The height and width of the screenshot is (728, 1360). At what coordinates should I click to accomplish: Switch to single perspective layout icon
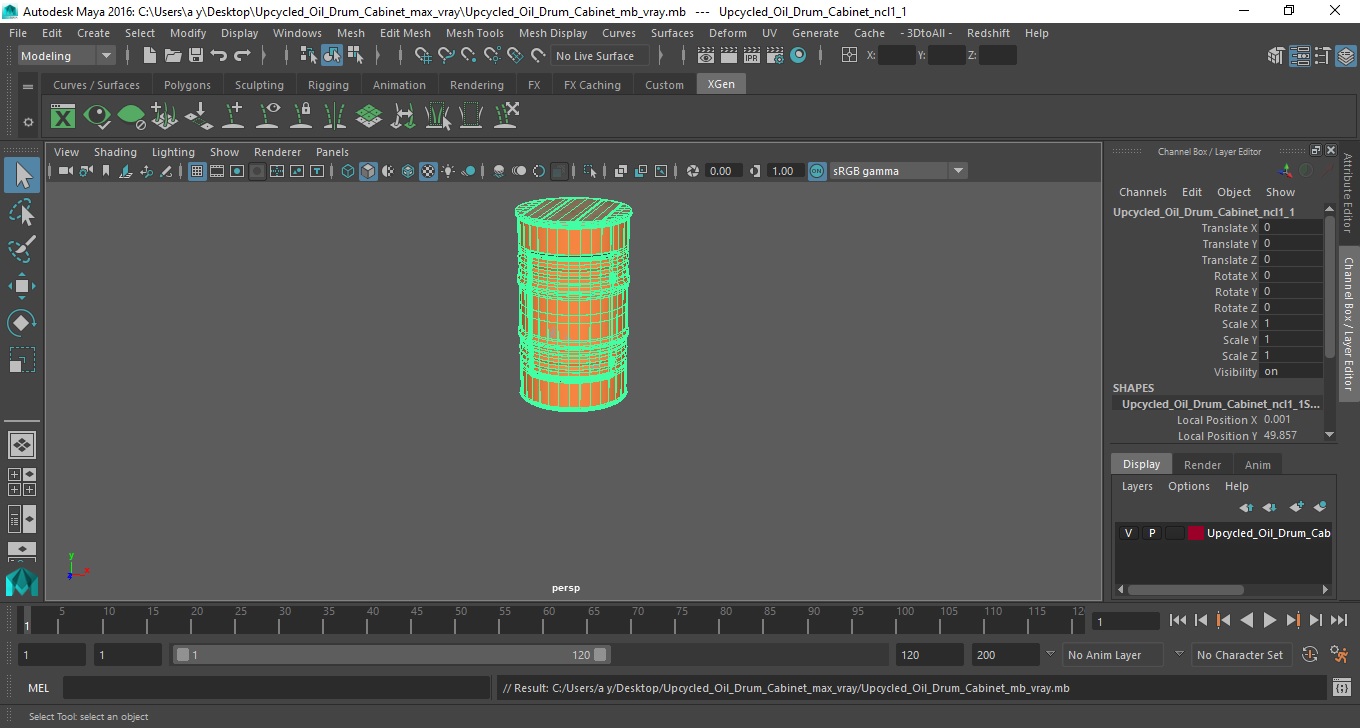22,445
